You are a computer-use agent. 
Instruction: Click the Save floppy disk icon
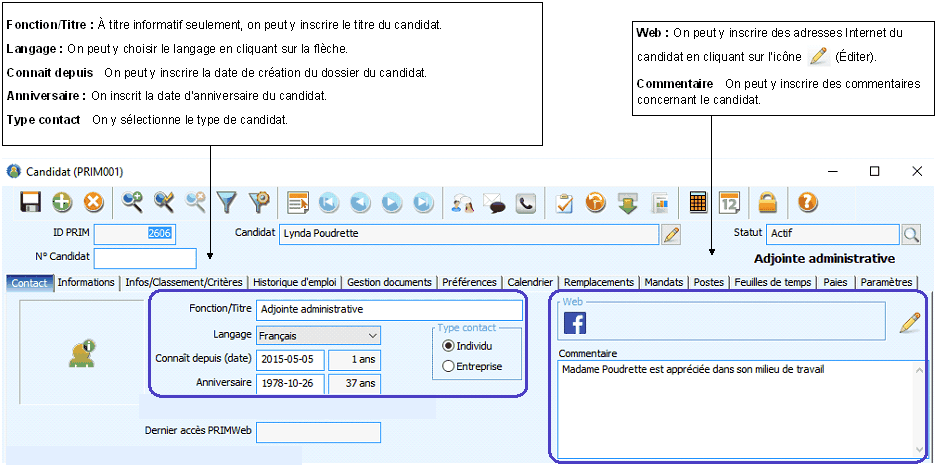click(x=30, y=203)
